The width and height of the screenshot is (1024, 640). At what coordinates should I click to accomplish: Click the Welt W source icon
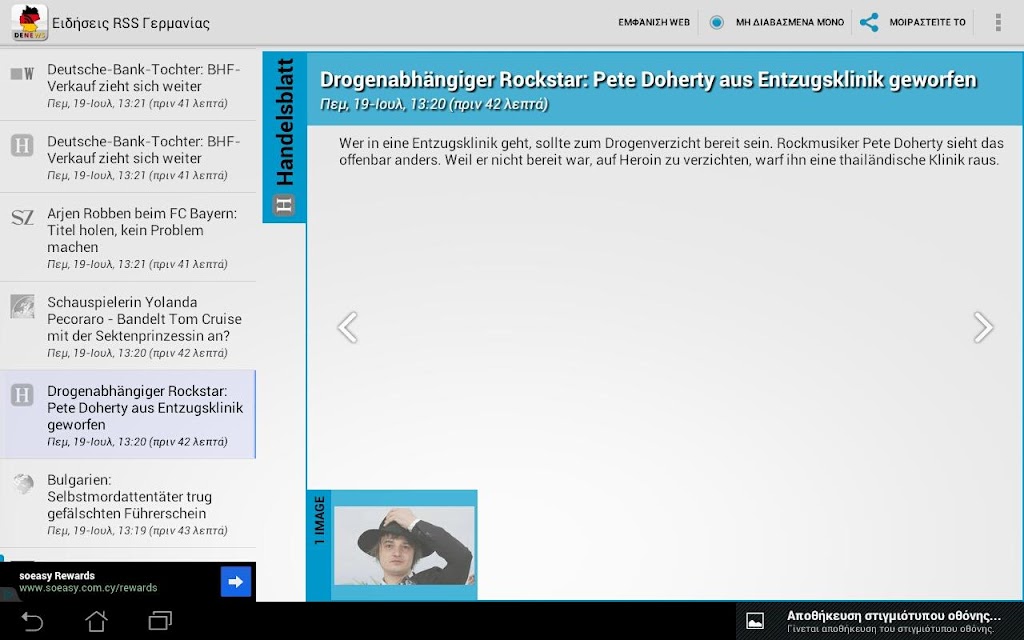click(22, 74)
